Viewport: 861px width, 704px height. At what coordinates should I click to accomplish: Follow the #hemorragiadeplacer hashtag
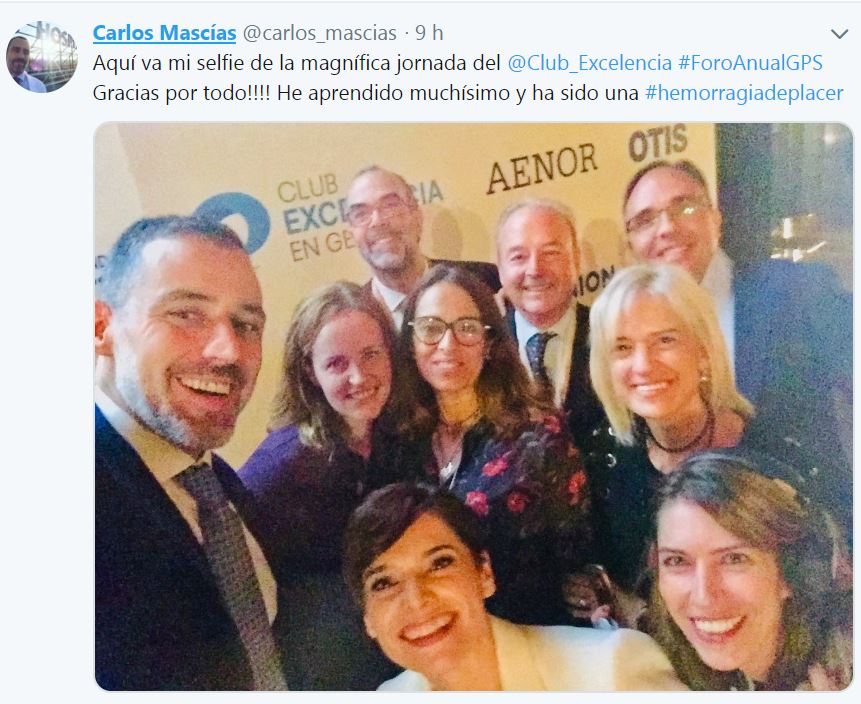[744, 93]
